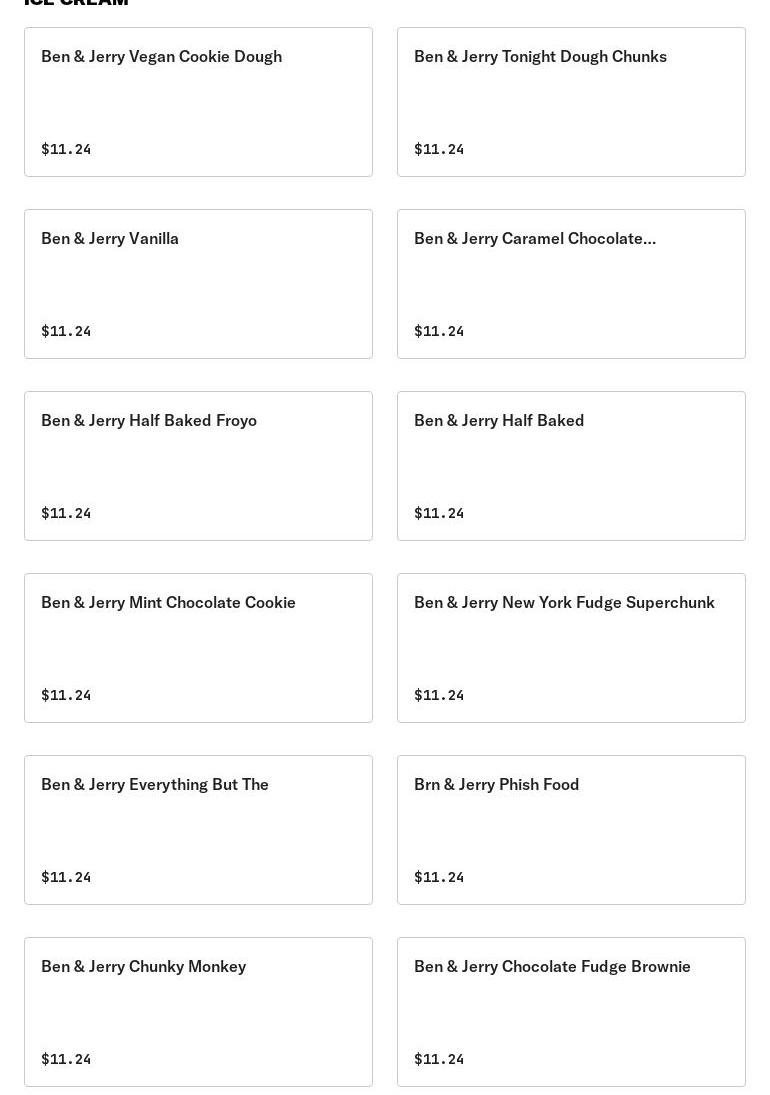Open Ben & Jerry Chocolate Fudge Brownie

pos(571,1012)
